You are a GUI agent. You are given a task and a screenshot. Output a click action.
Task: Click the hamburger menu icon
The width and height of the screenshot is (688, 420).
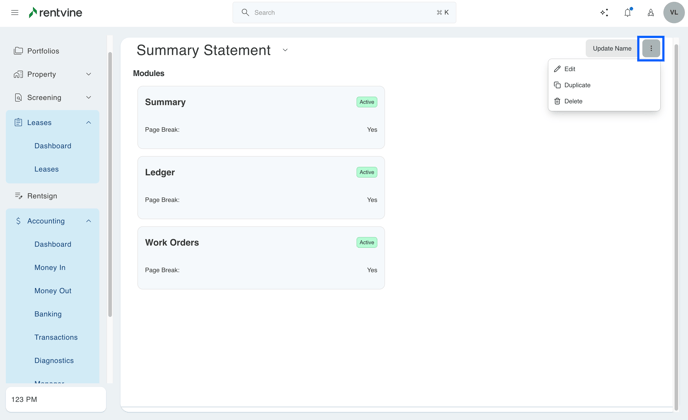(15, 13)
